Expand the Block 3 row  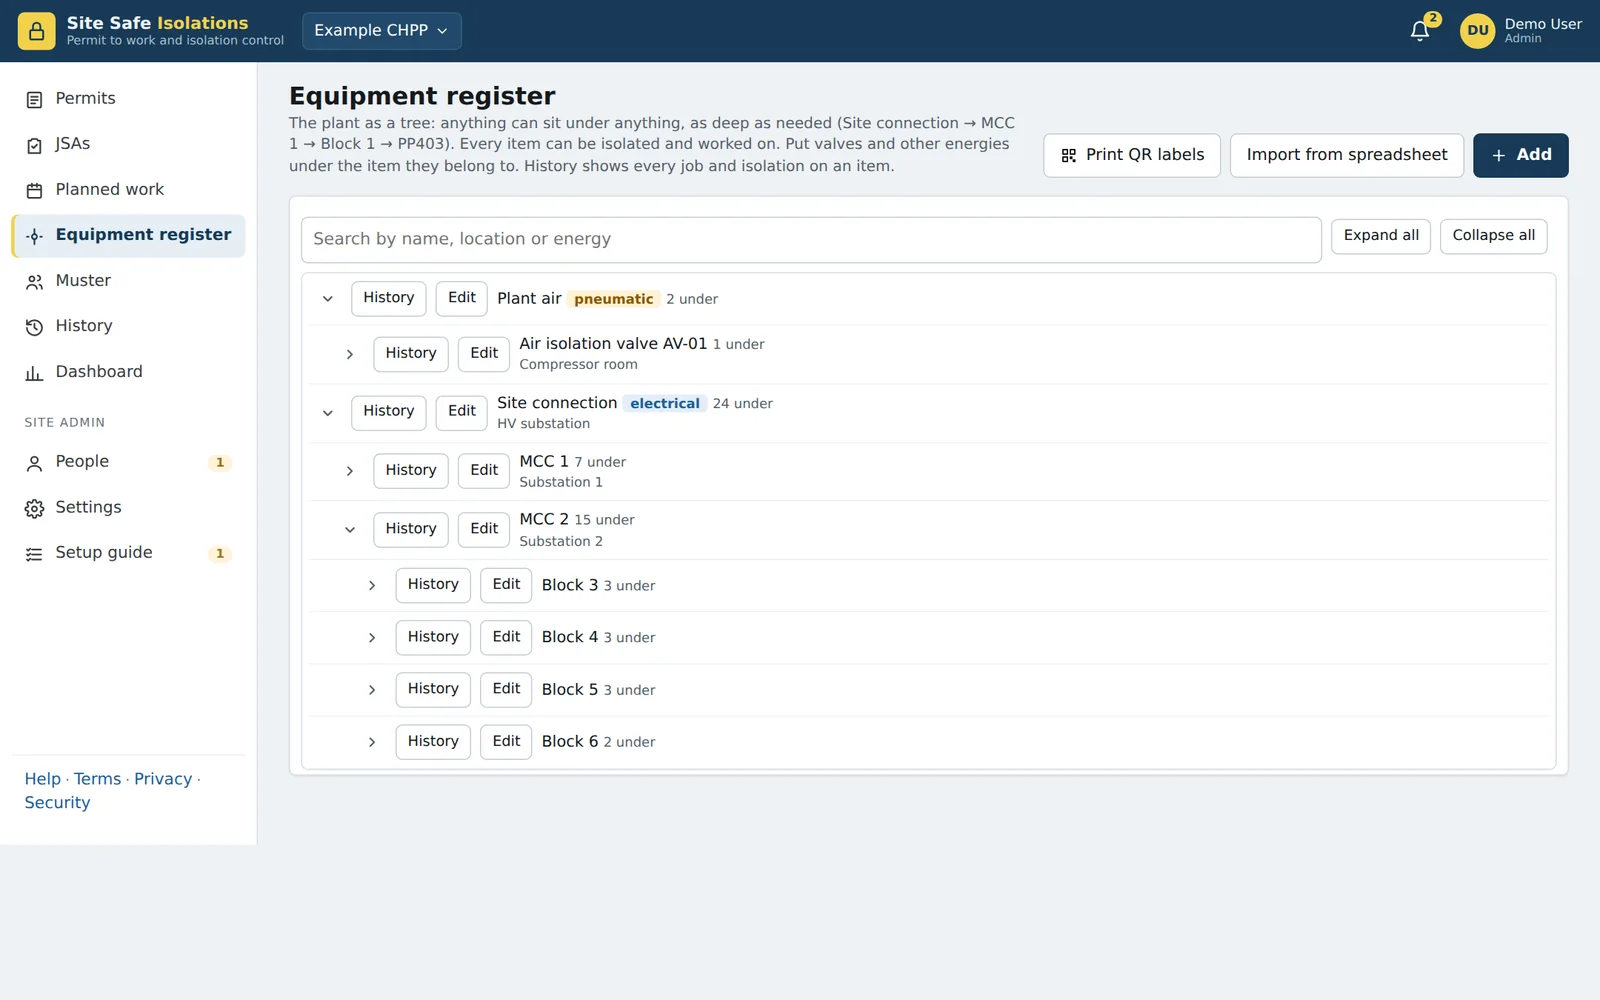[x=372, y=586]
